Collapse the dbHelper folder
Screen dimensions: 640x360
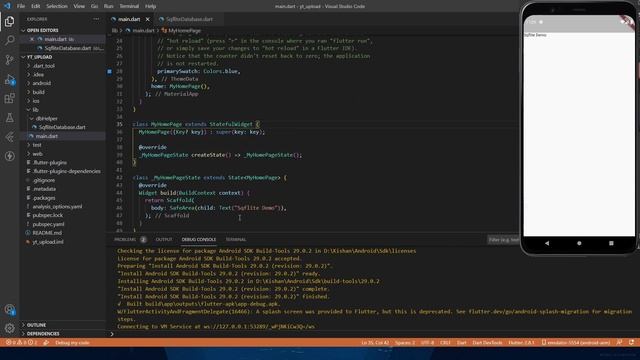tap(46, 118)
